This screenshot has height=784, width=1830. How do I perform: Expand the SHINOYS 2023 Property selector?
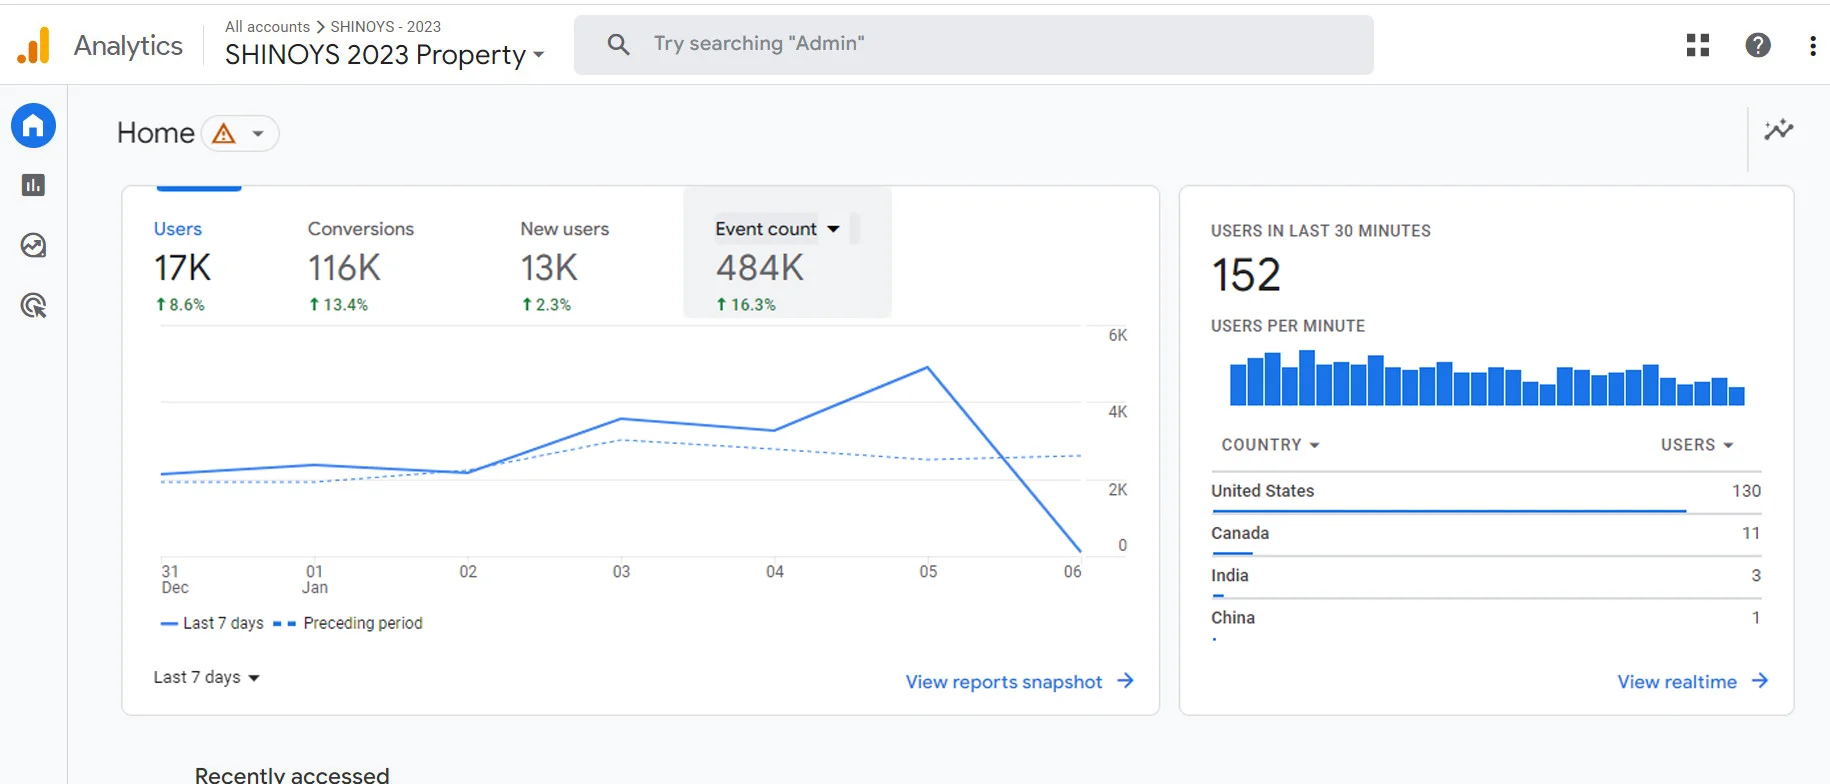pos(385,54)
